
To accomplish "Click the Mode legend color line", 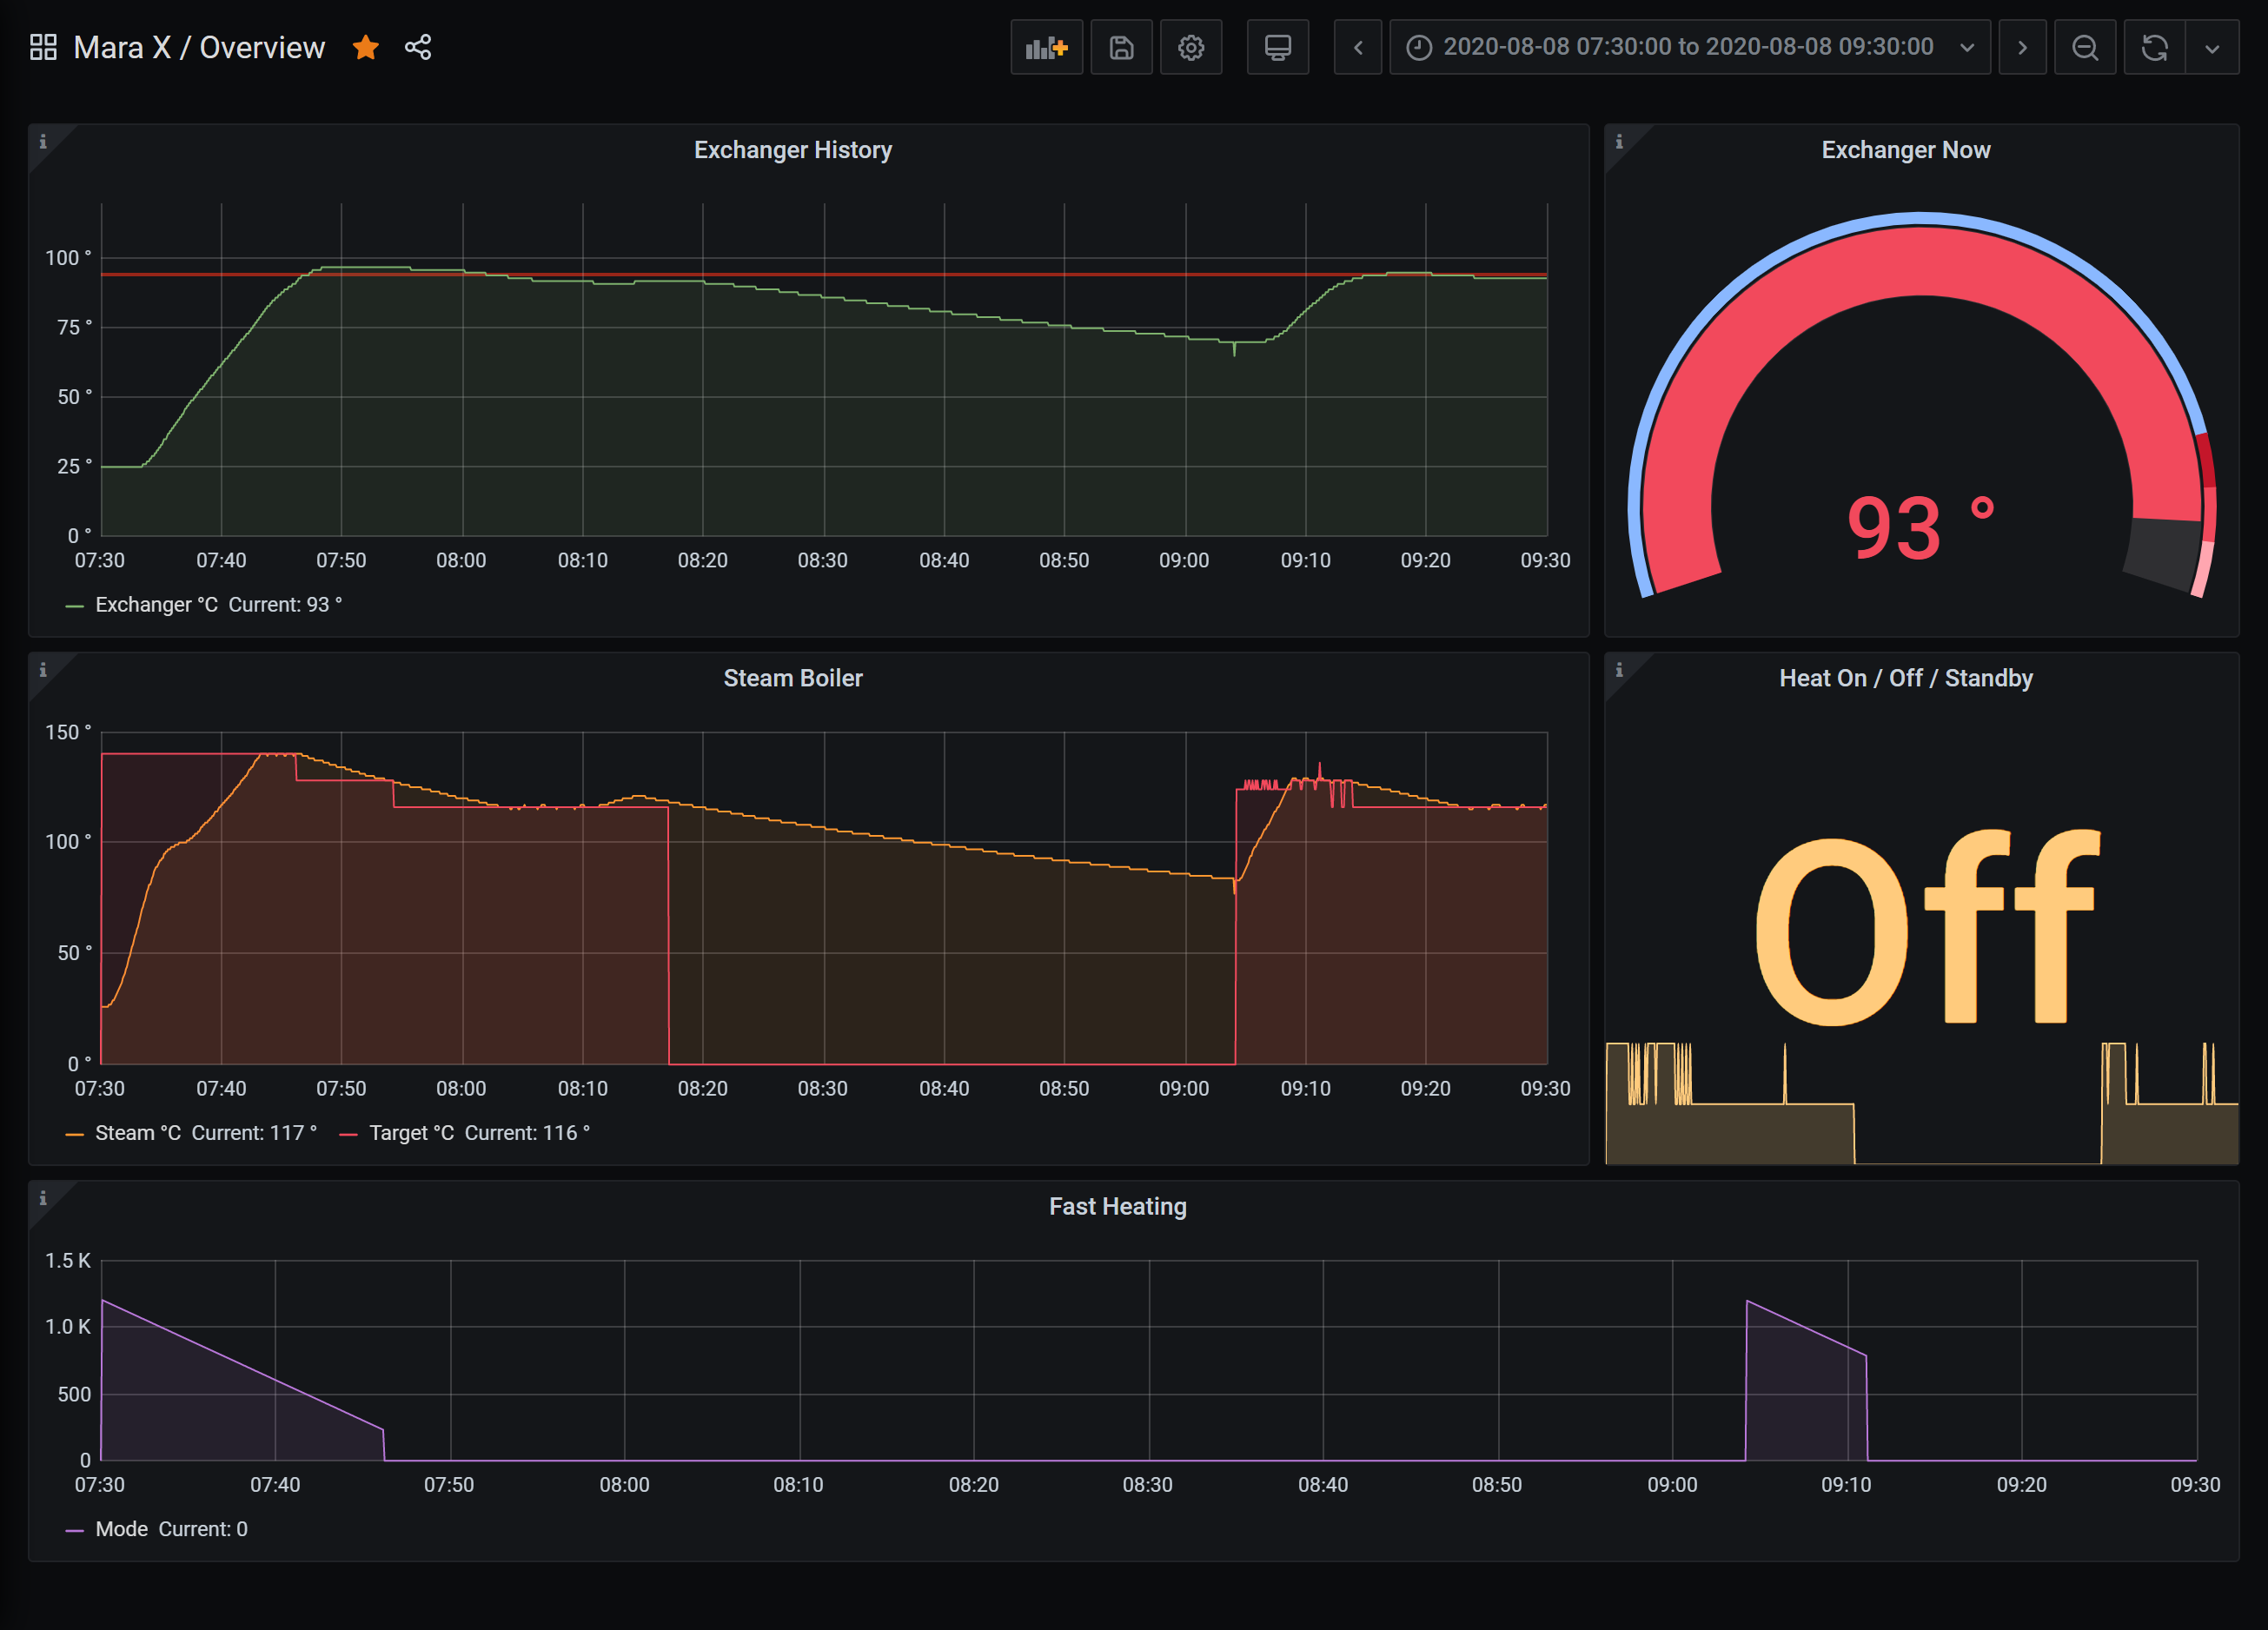I will (x=74, y=1530).
